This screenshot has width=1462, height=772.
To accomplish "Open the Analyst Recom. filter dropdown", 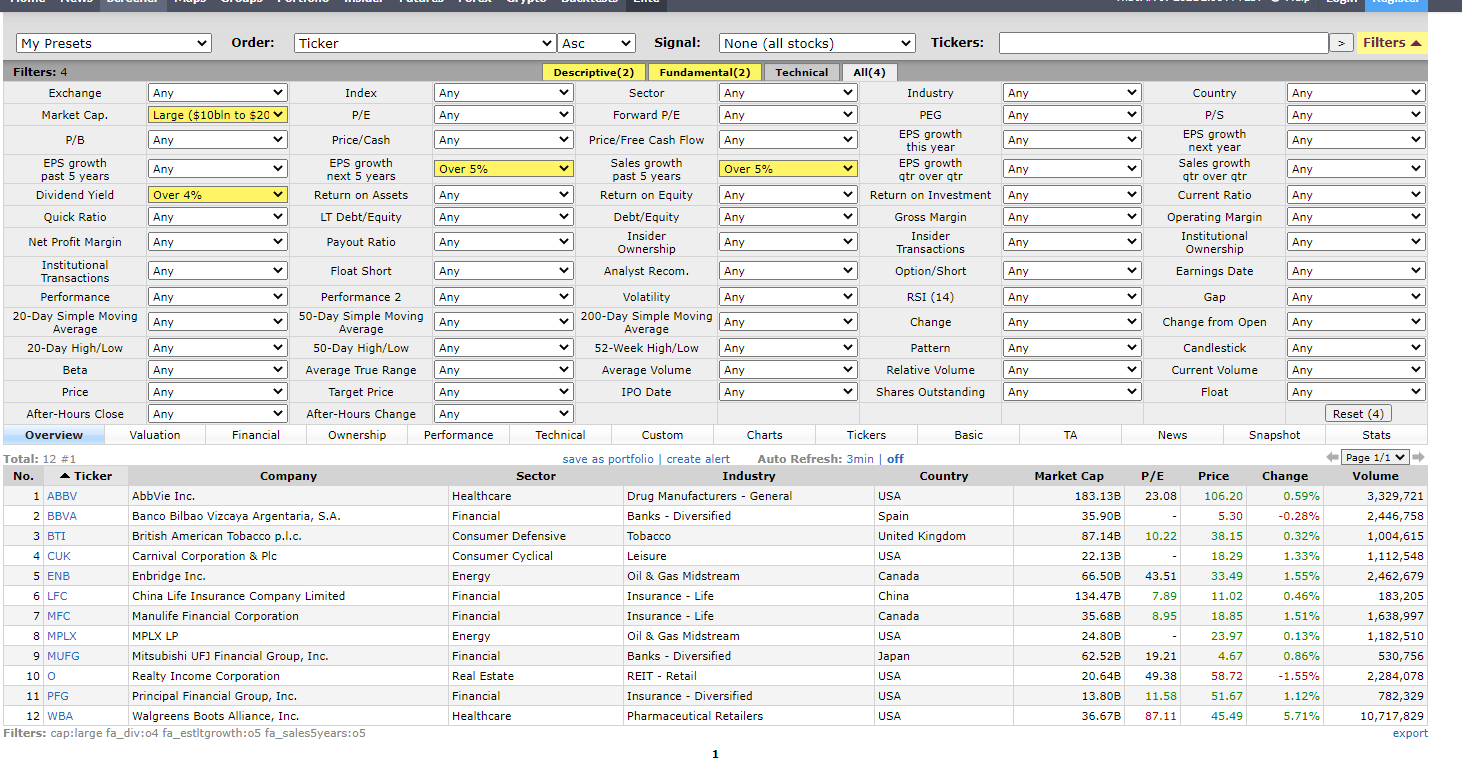I will coord(788,271).
